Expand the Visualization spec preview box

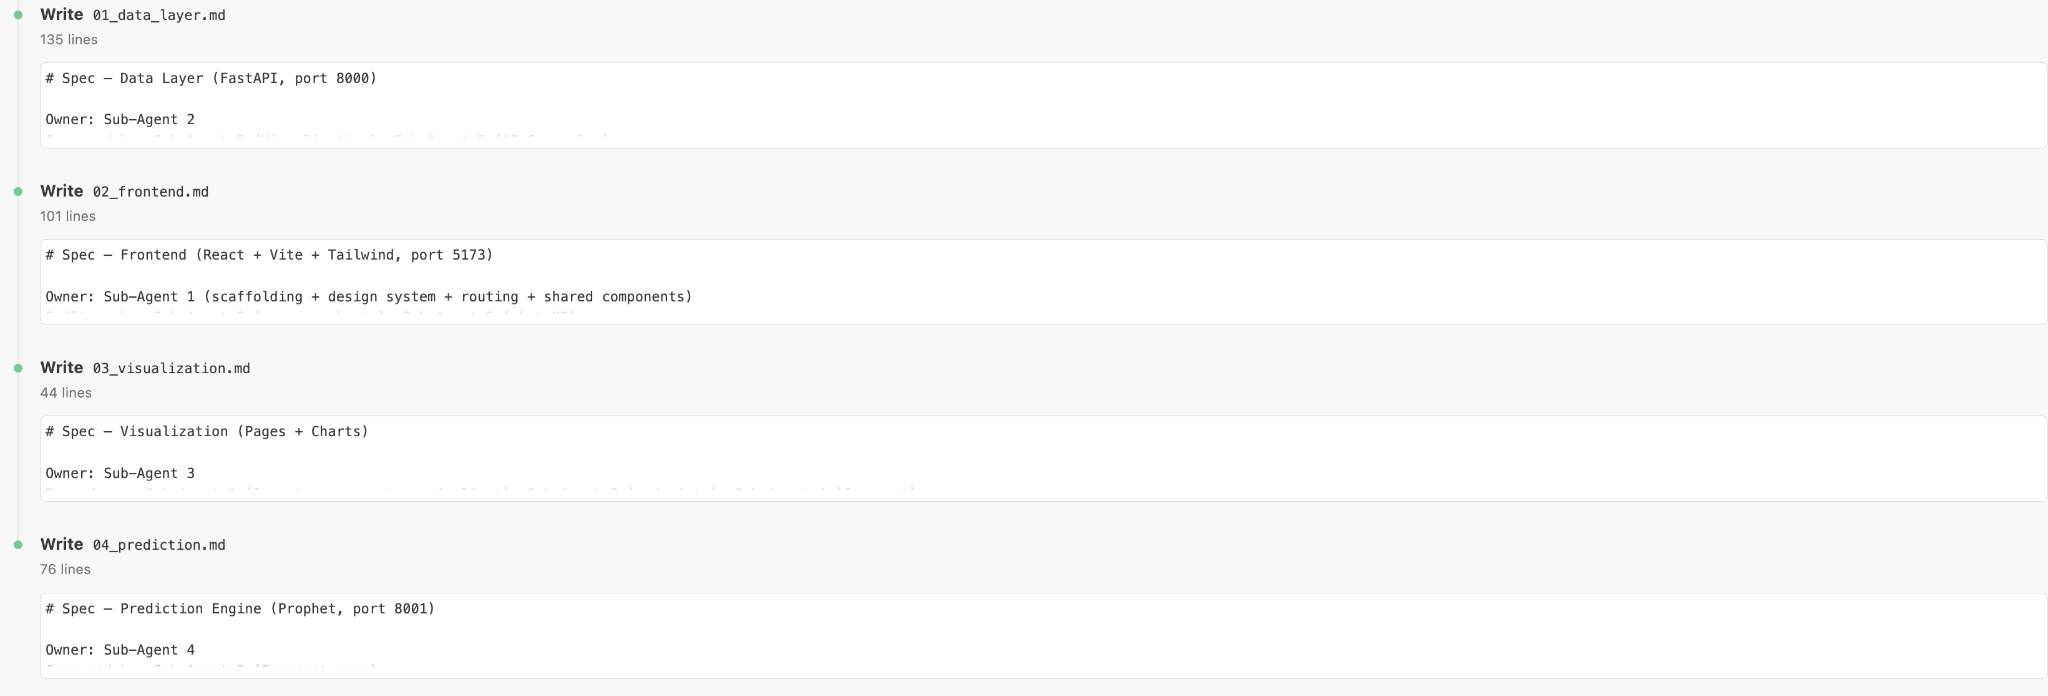click(x=1043, y=458)
